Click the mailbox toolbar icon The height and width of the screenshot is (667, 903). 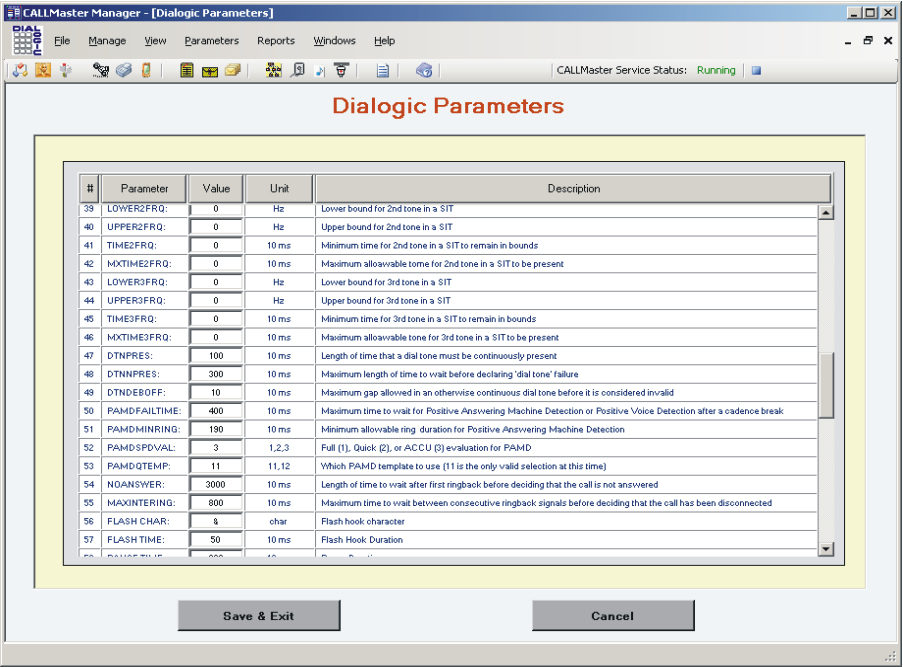(x=66, y=70)
